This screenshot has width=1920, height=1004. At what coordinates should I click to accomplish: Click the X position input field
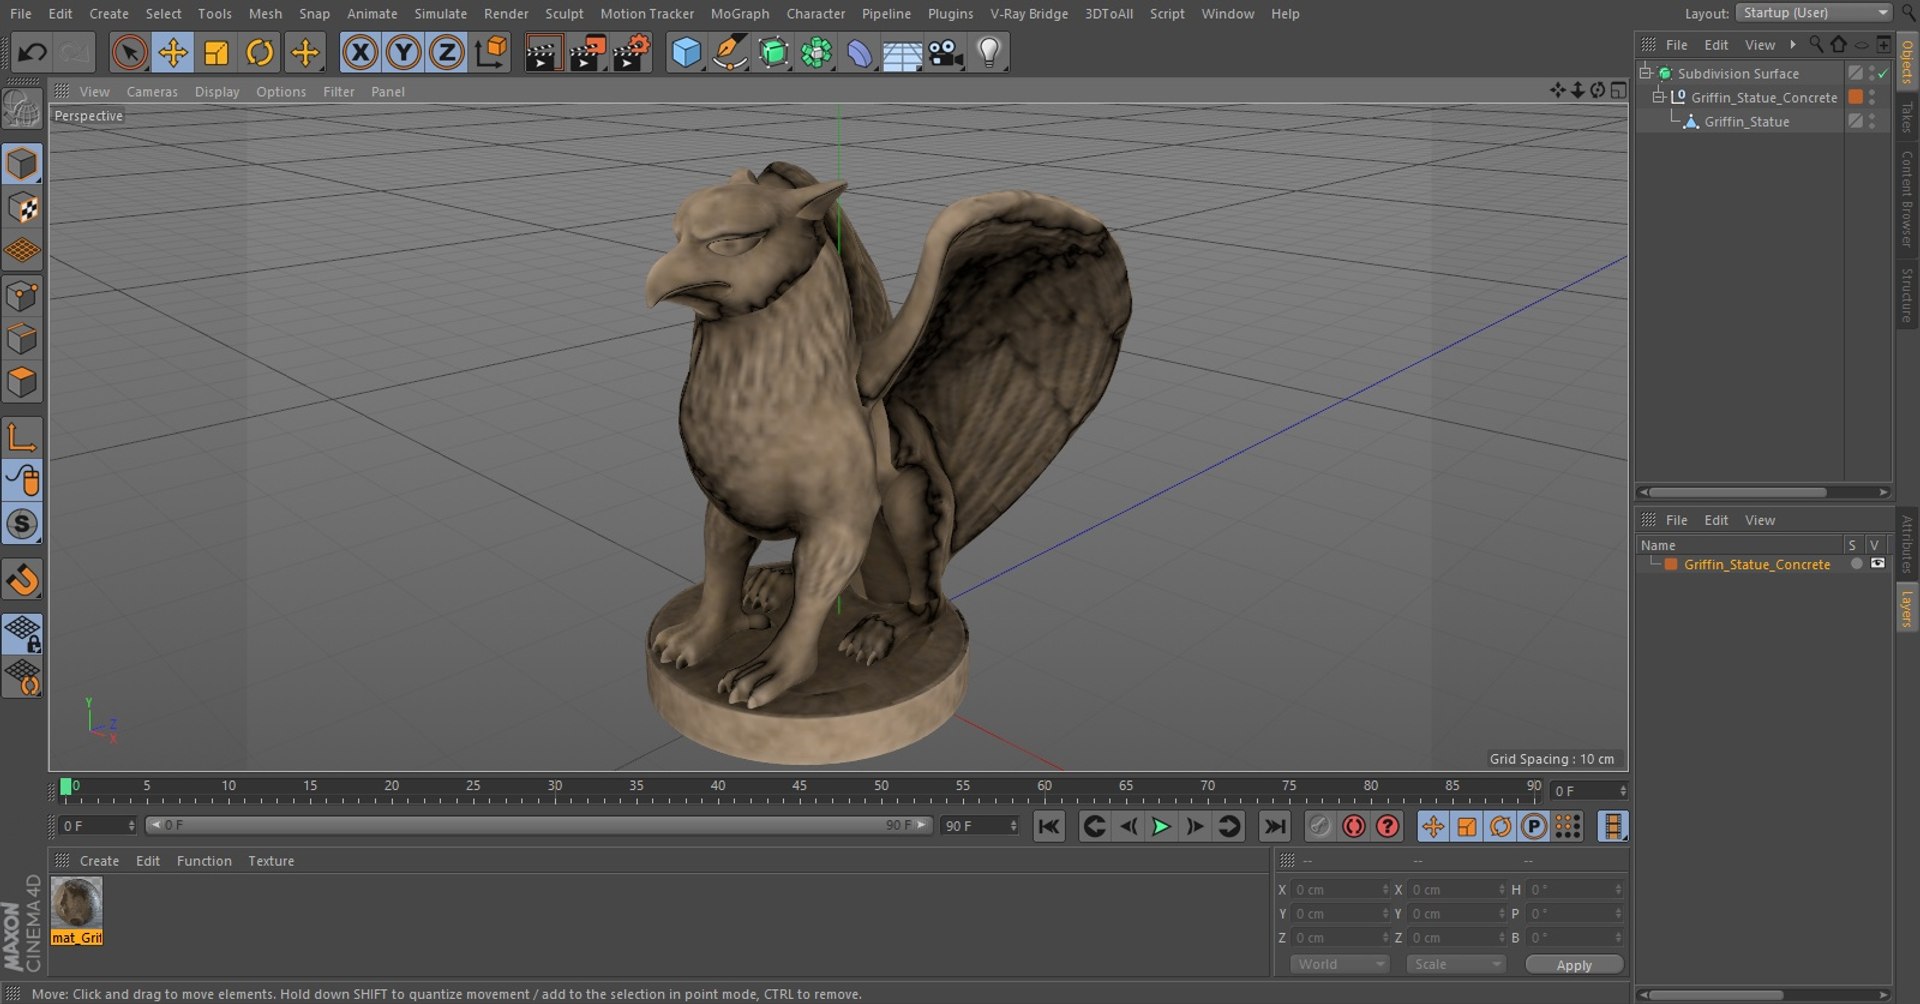click(1341, 890)
